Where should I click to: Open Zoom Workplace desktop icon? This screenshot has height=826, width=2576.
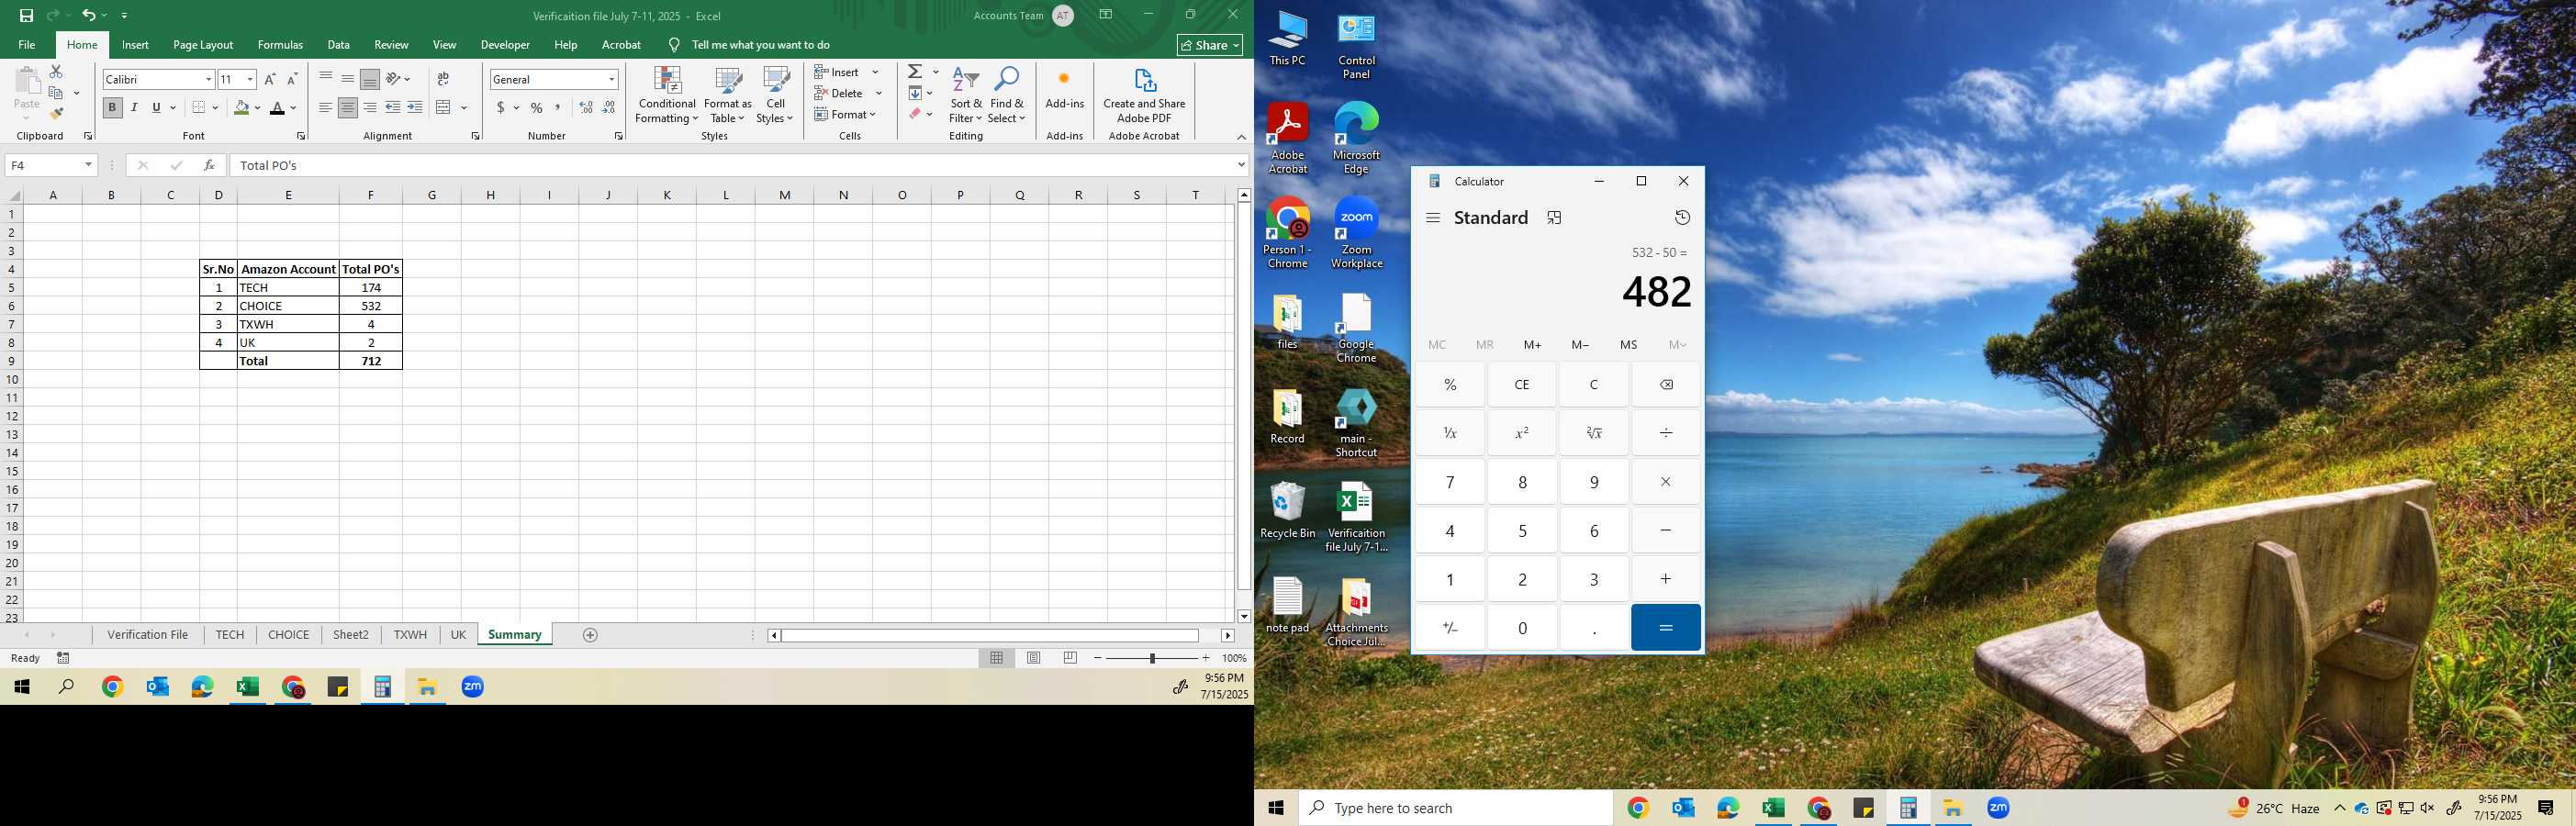pos(1356,233)
